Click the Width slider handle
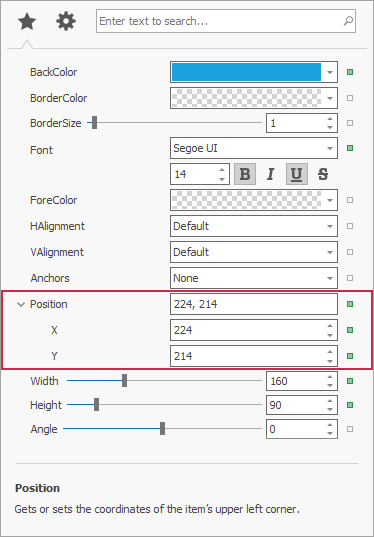This screenshot has width=374, height=537. pos(125,381)
